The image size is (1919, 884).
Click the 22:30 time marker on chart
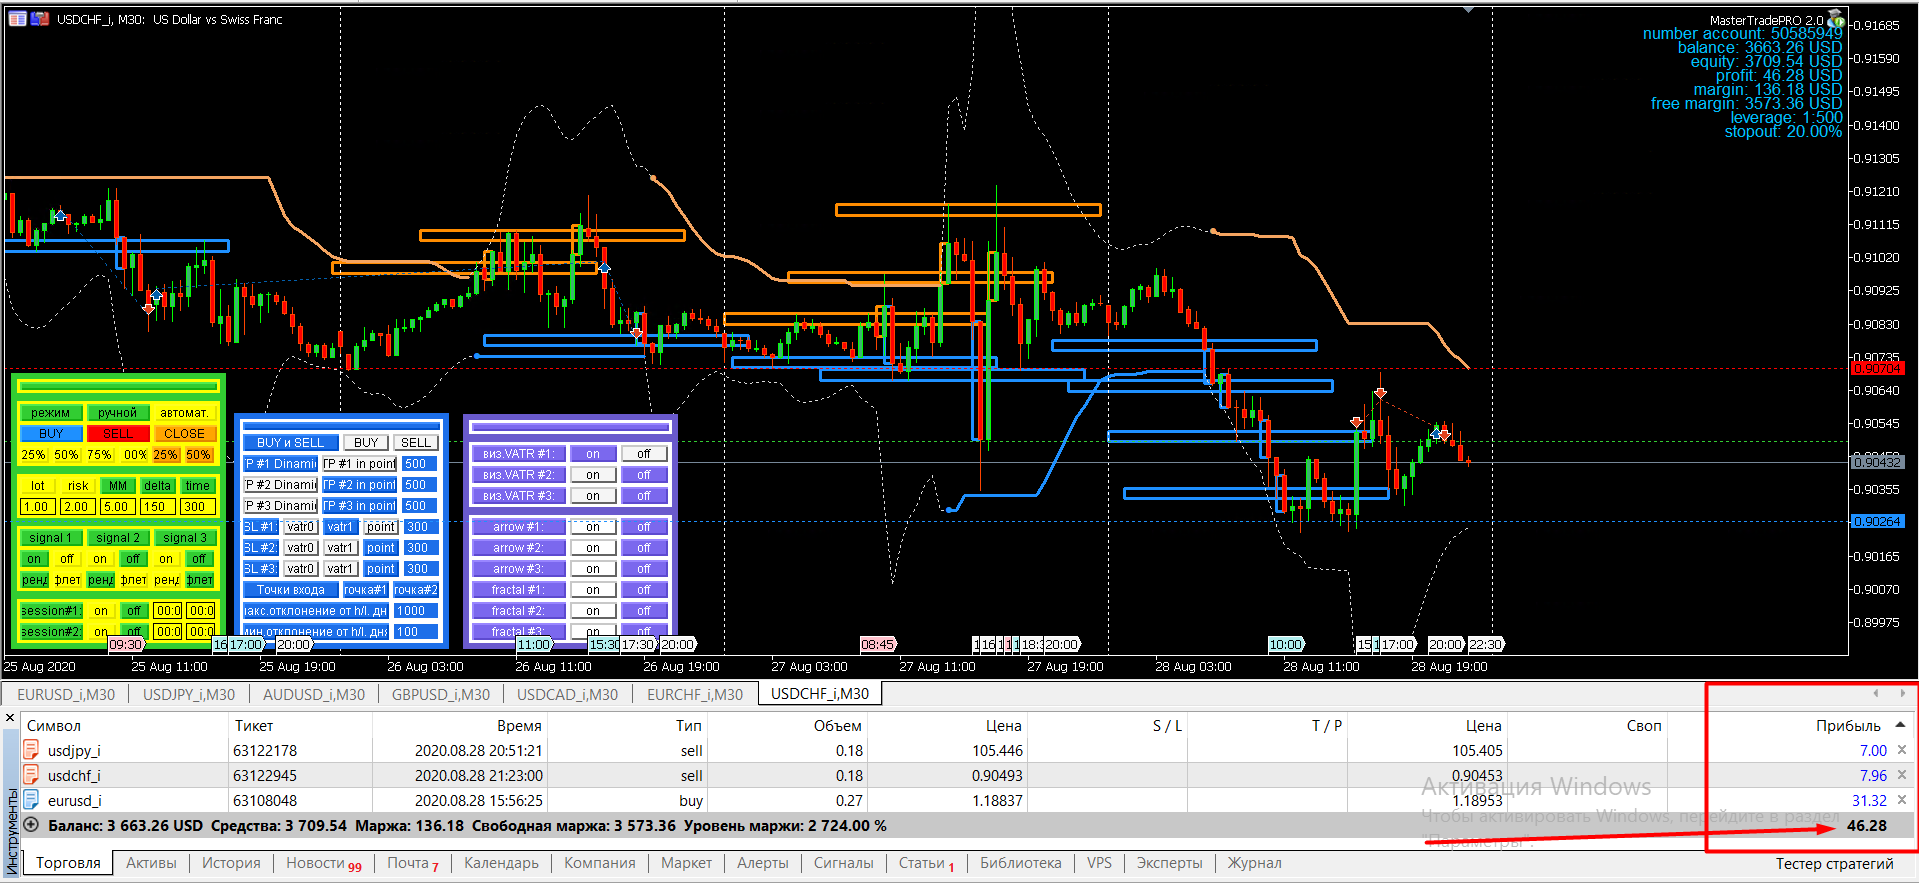(1485, 645)
